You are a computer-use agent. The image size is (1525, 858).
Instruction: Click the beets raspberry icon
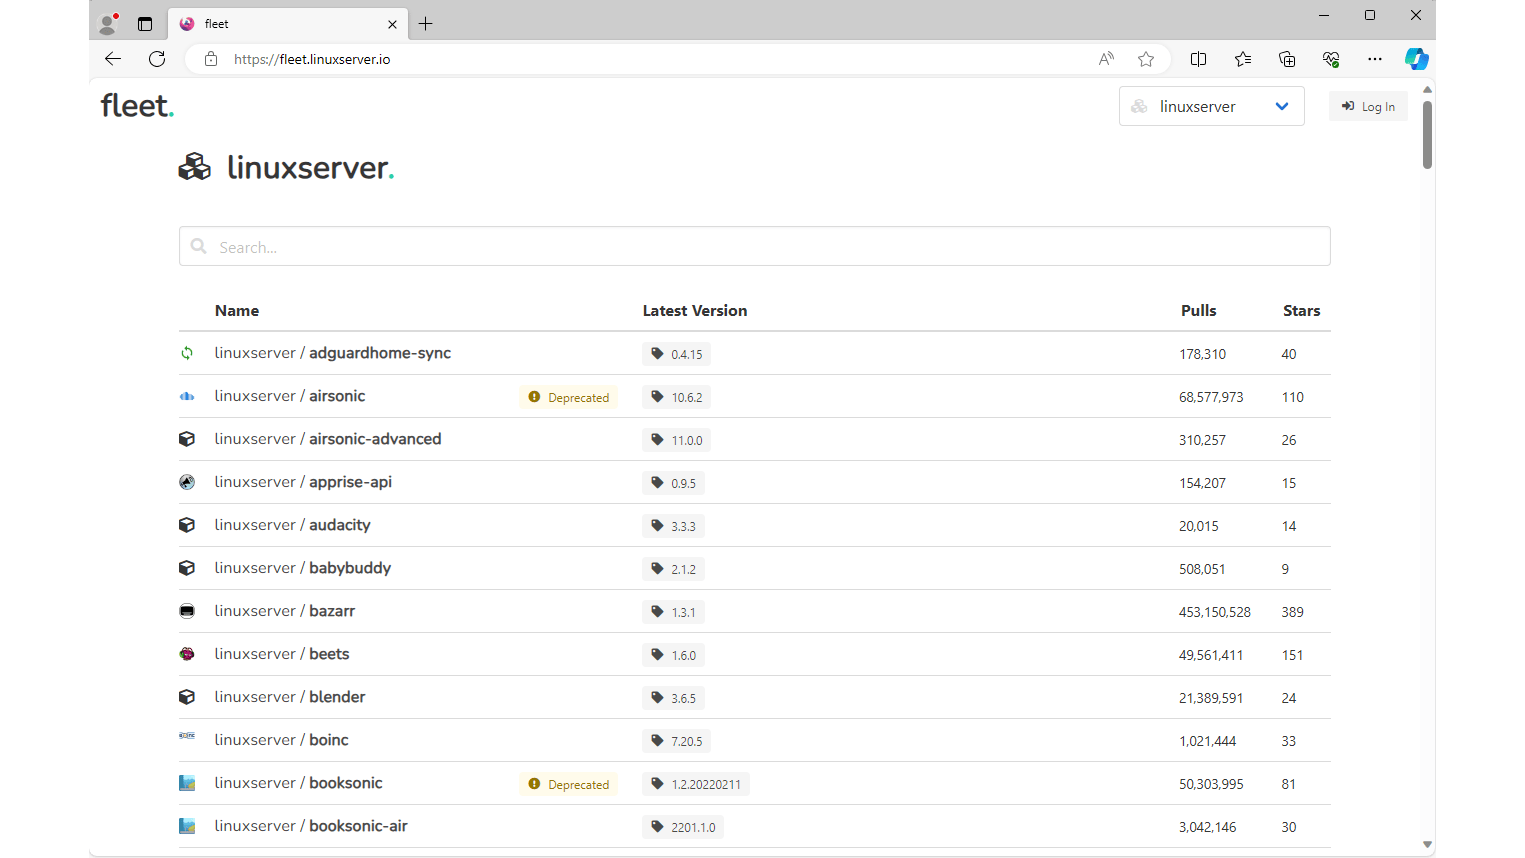coord(187,653)
